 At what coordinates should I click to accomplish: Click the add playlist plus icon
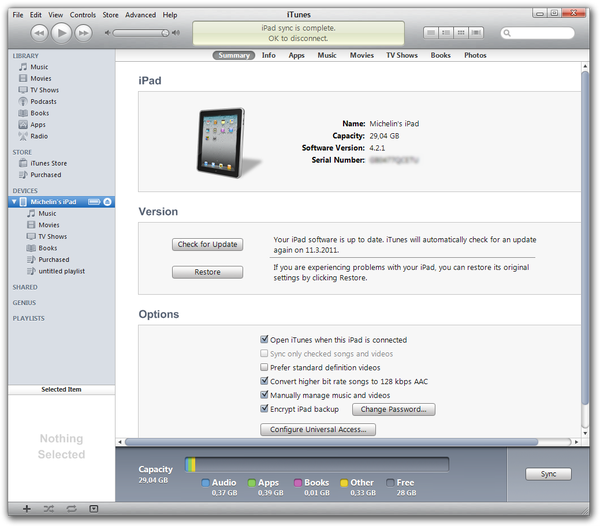click(27, 509)
